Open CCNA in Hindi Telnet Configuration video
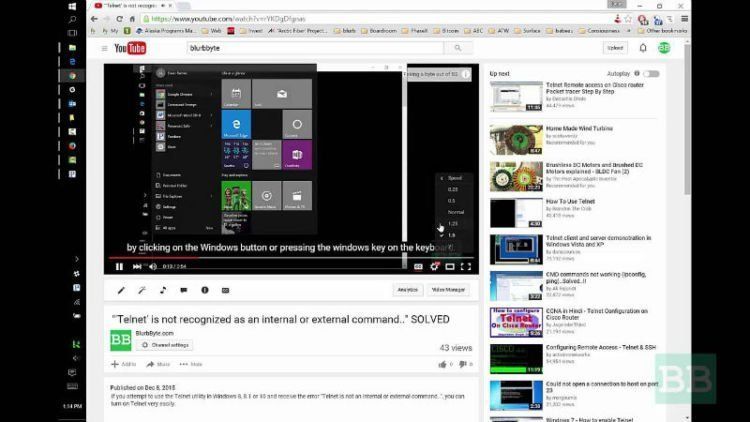 [x=596, y=314]
